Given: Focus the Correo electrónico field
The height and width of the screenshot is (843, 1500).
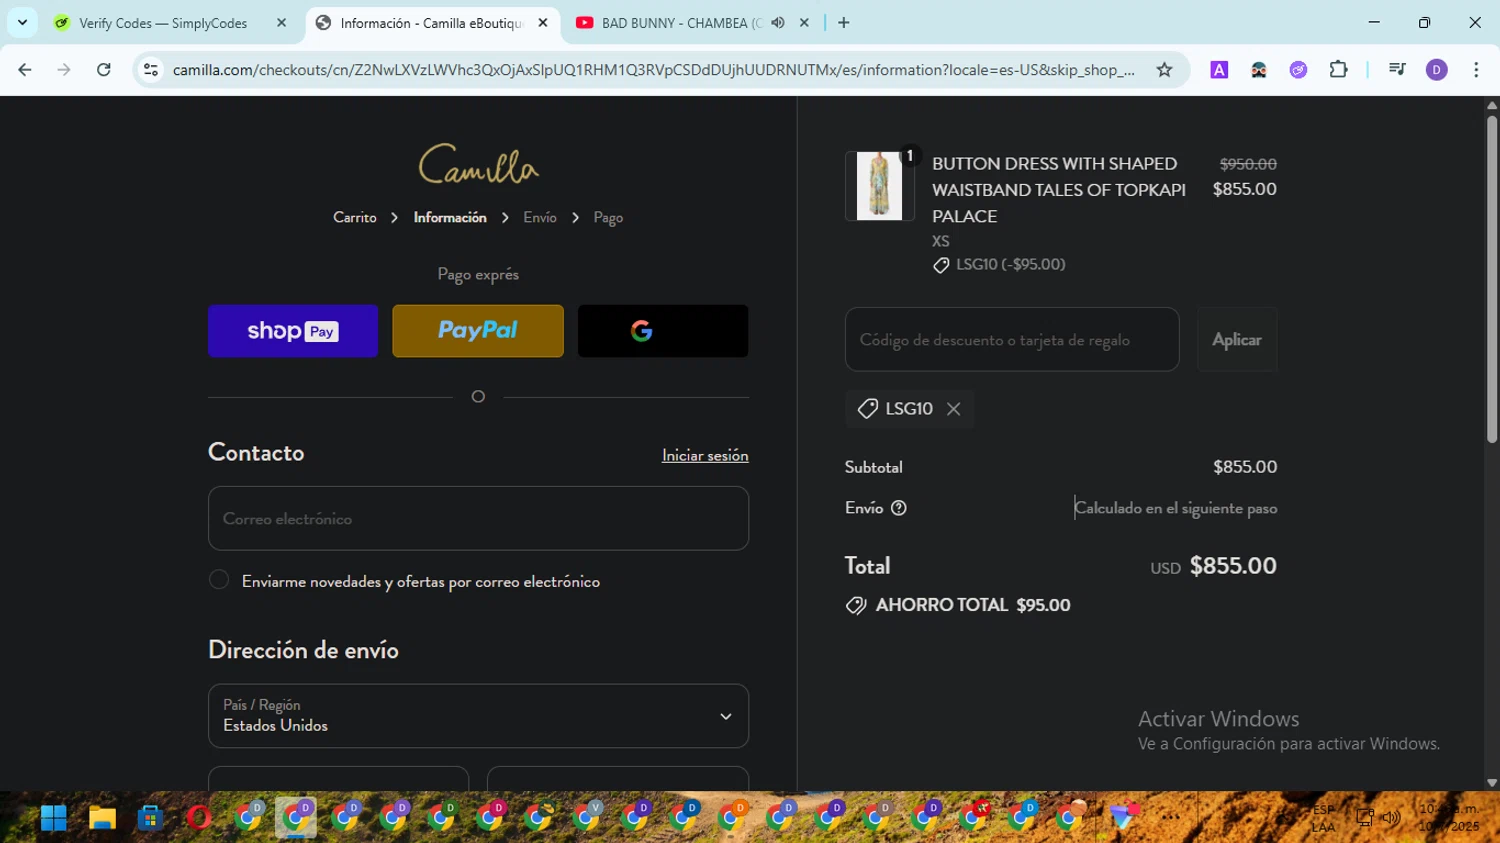Looking at the screenshot, I should (478, 518).
